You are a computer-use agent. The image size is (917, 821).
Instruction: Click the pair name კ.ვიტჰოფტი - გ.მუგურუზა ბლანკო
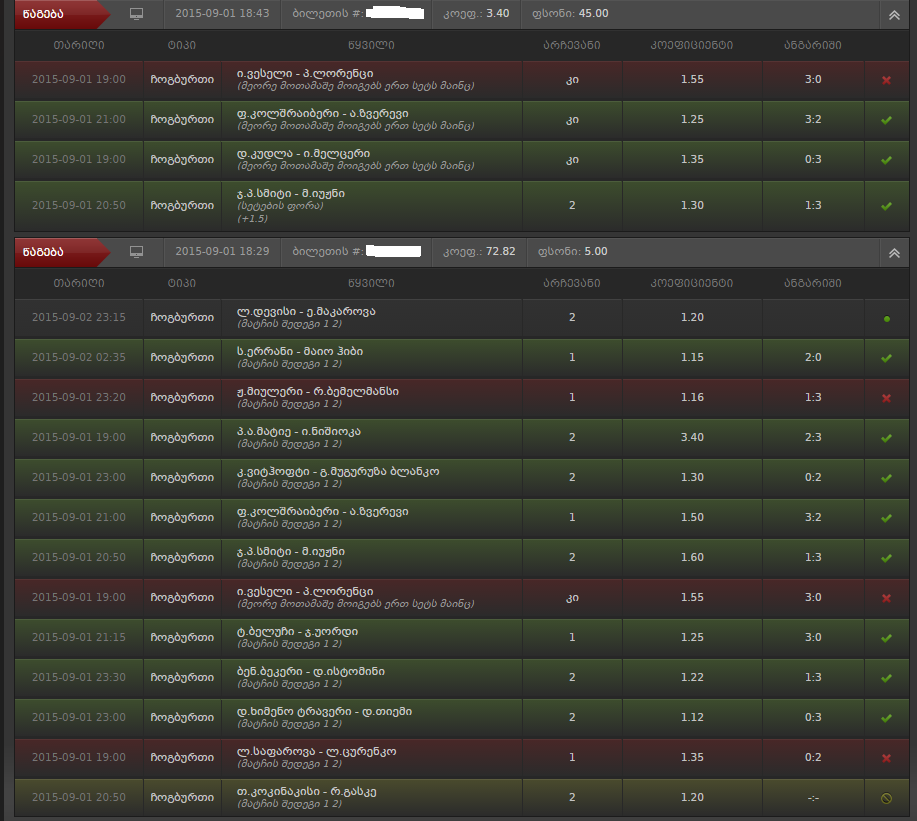(x=338, y=471)
